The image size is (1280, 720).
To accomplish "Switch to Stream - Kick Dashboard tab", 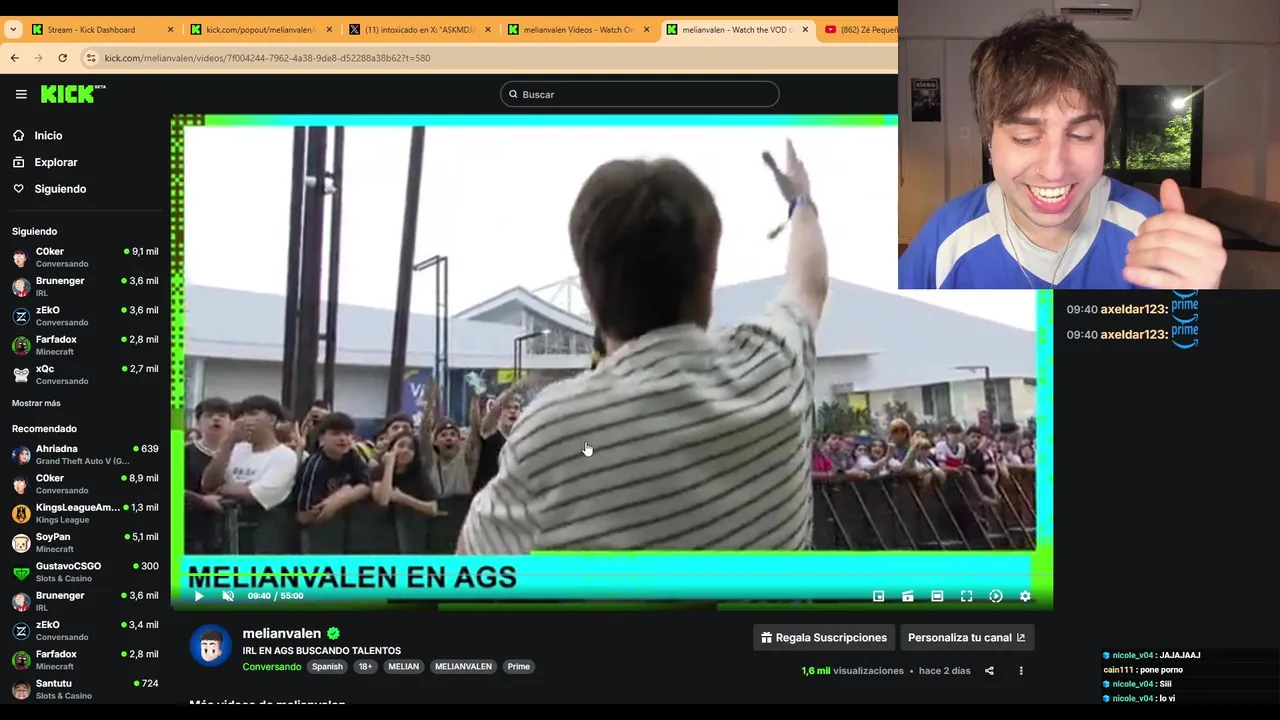I will (100, 30).
